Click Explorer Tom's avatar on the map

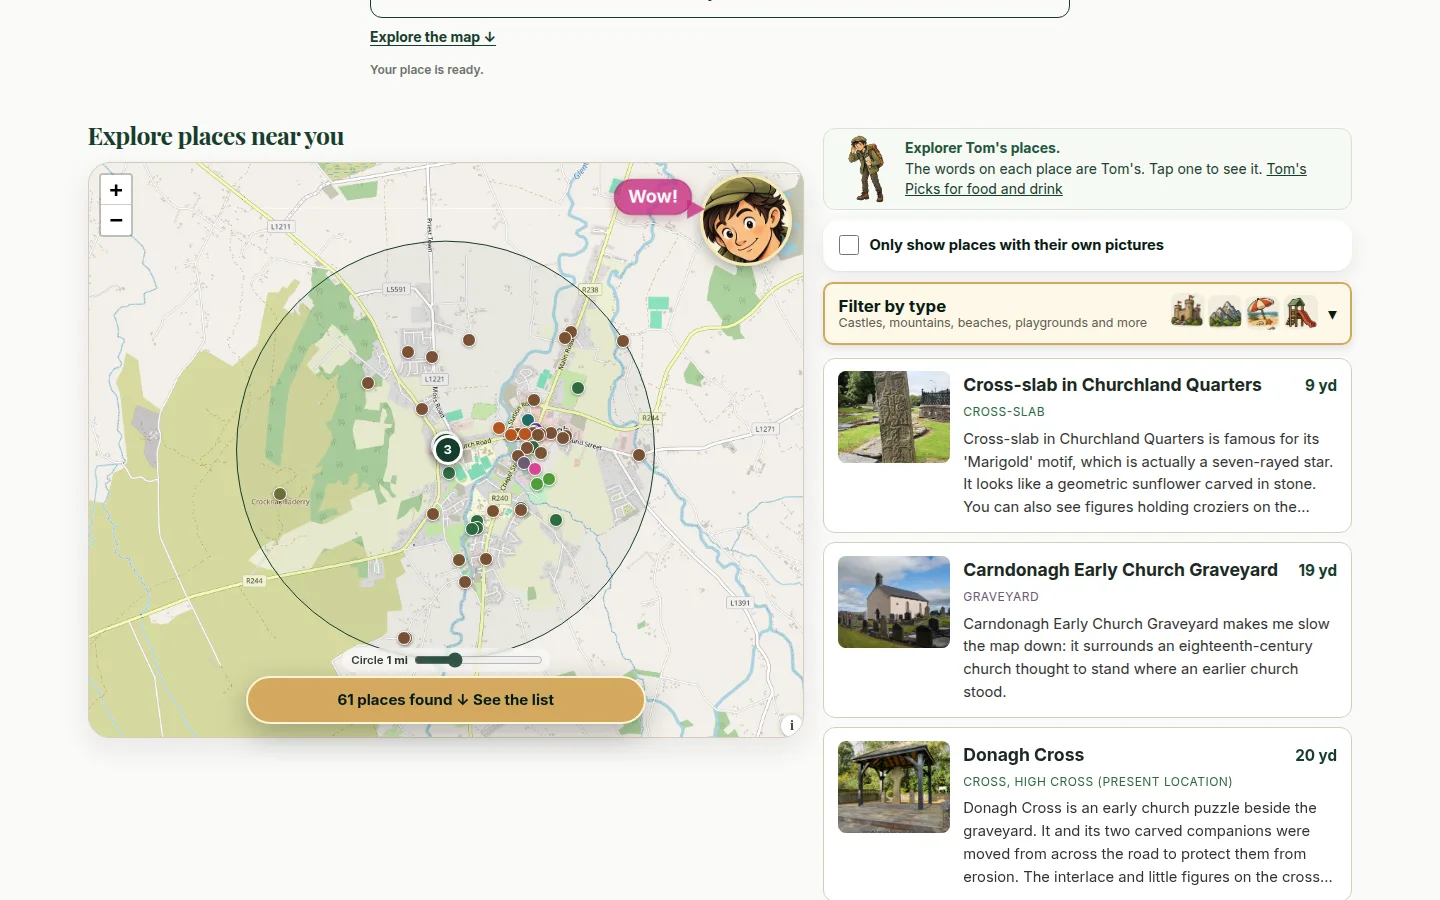746,221
